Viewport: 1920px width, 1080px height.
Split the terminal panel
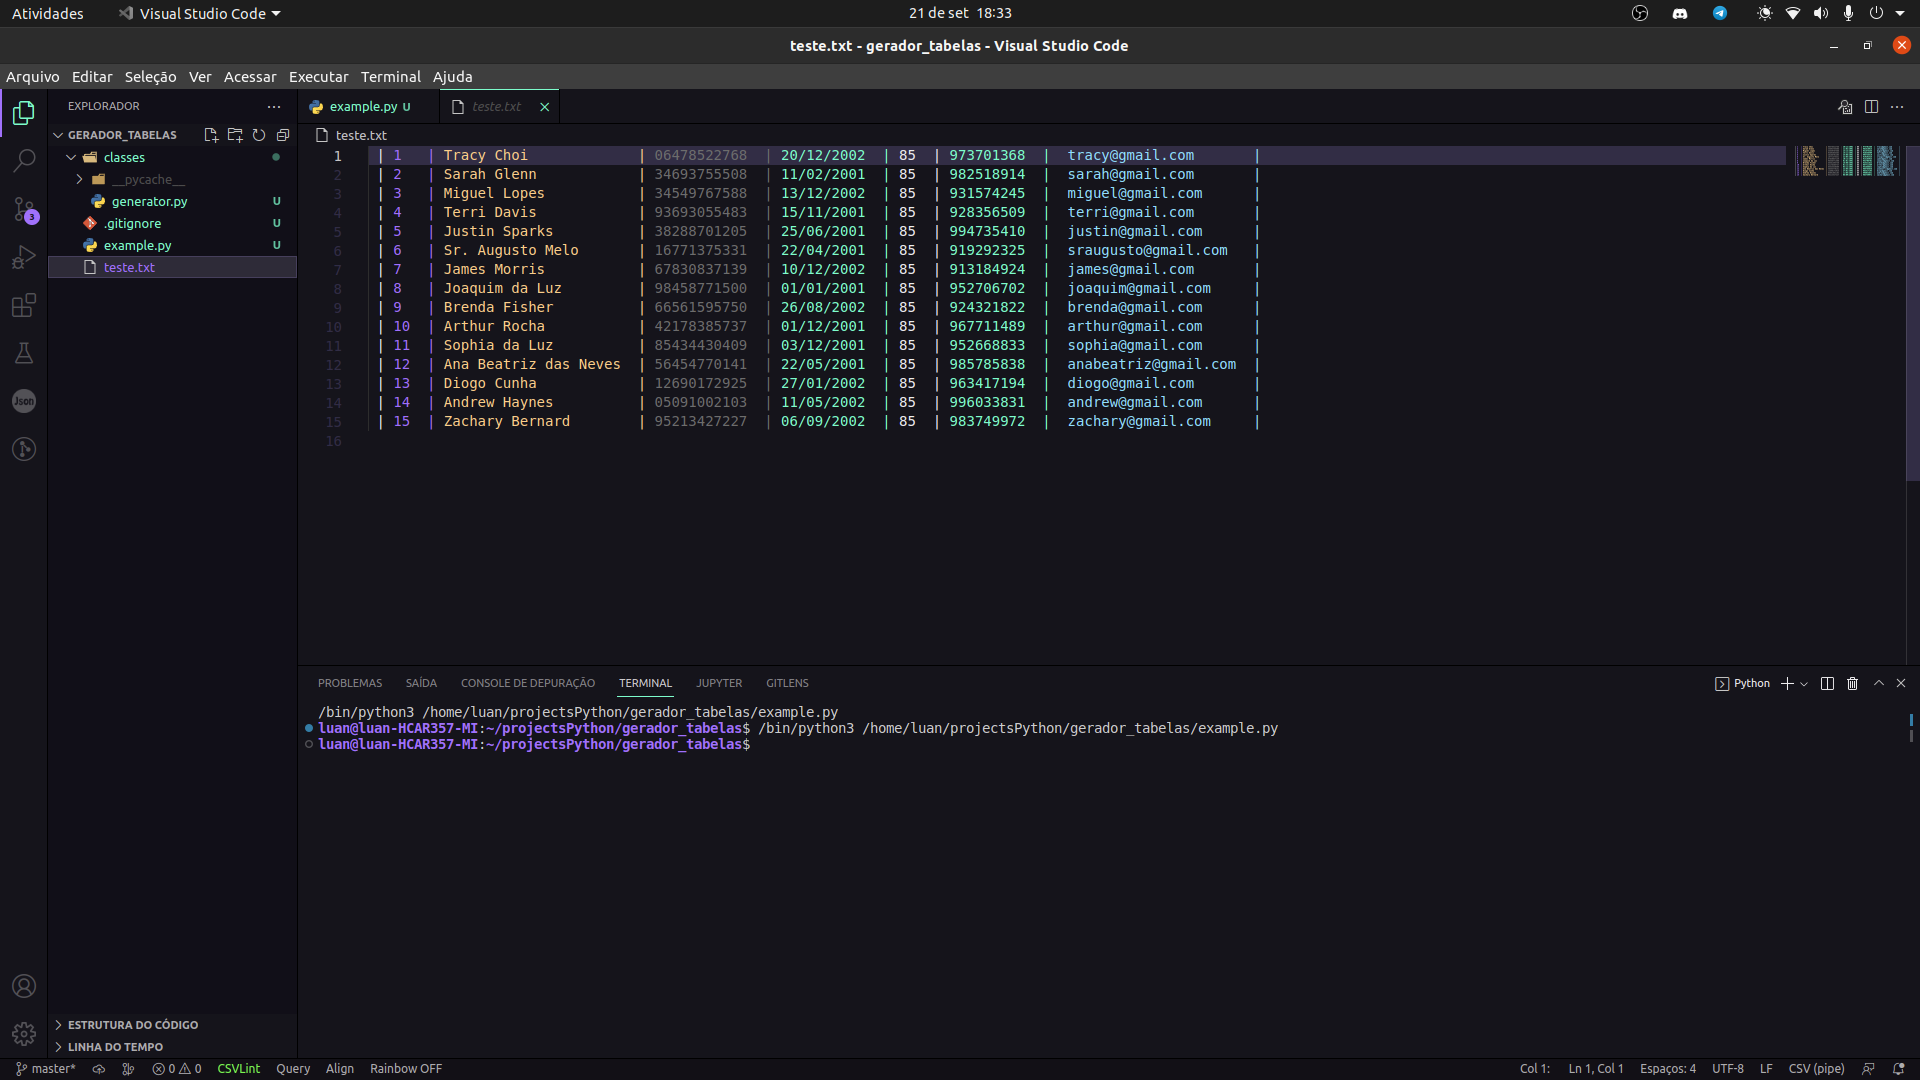tap(1827, 683)
